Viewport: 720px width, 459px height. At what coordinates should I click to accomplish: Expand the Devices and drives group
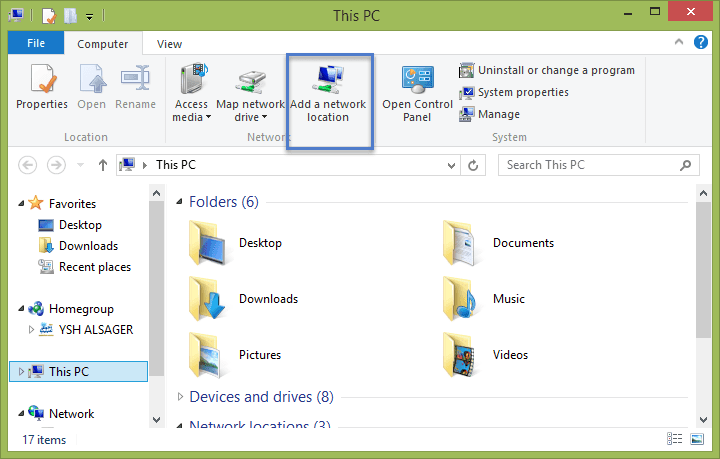[180, 397]
